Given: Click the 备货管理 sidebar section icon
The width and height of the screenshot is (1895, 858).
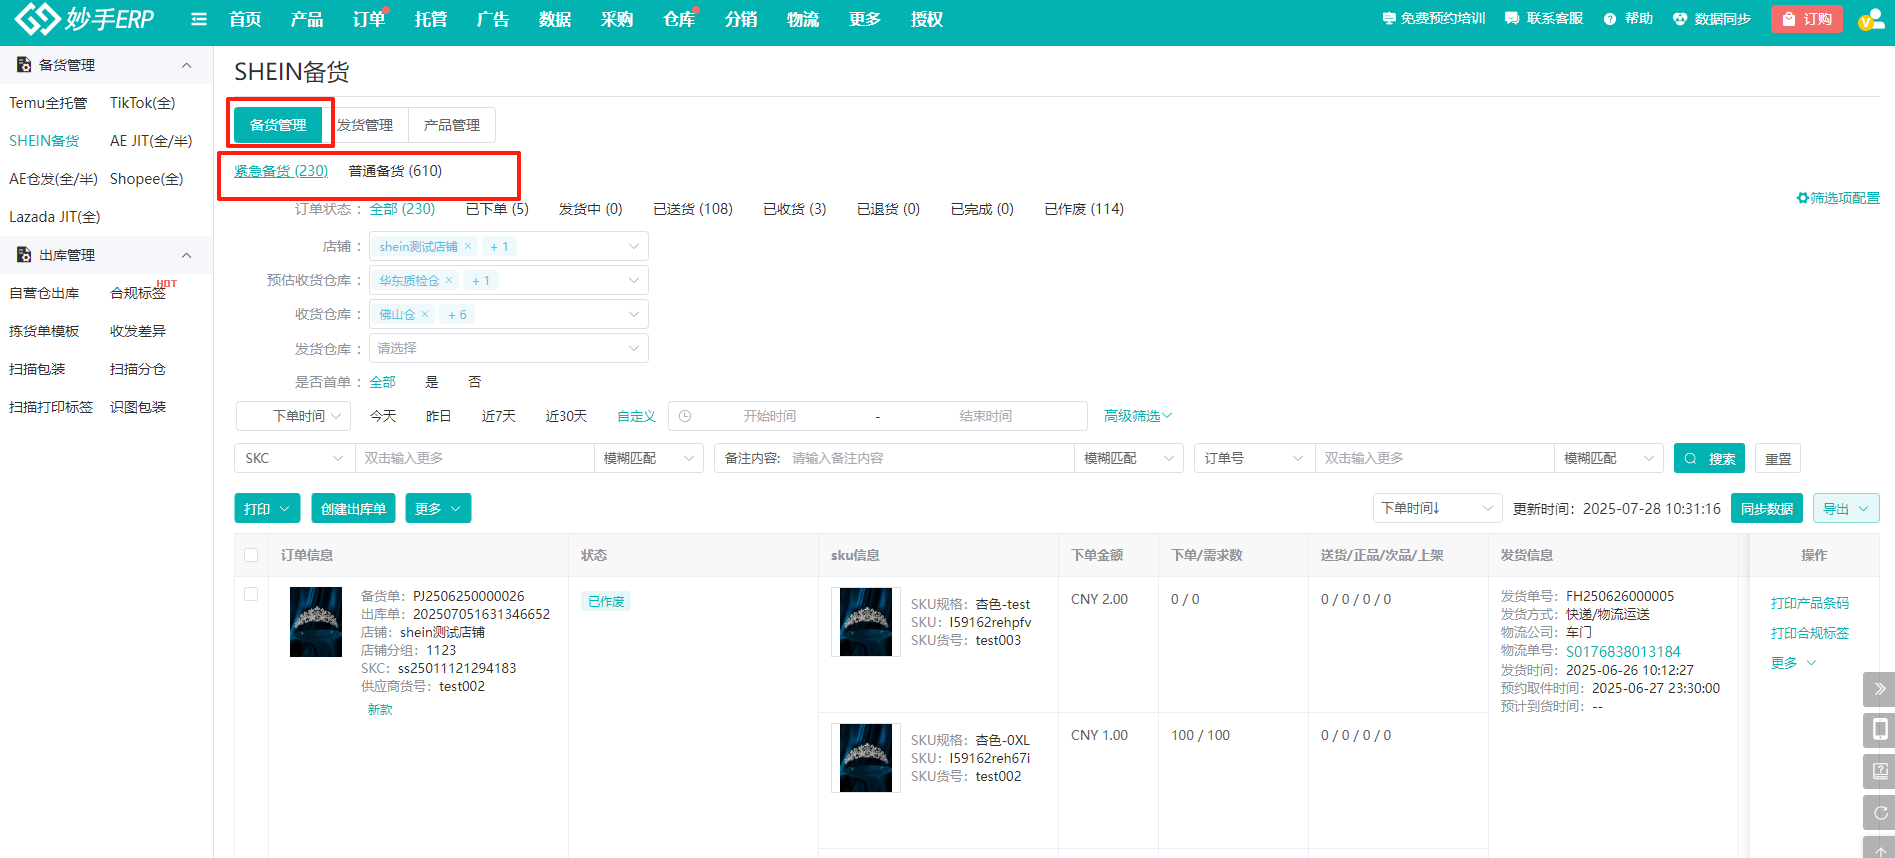Looking at the screenshot, I should tap(23, 65).
